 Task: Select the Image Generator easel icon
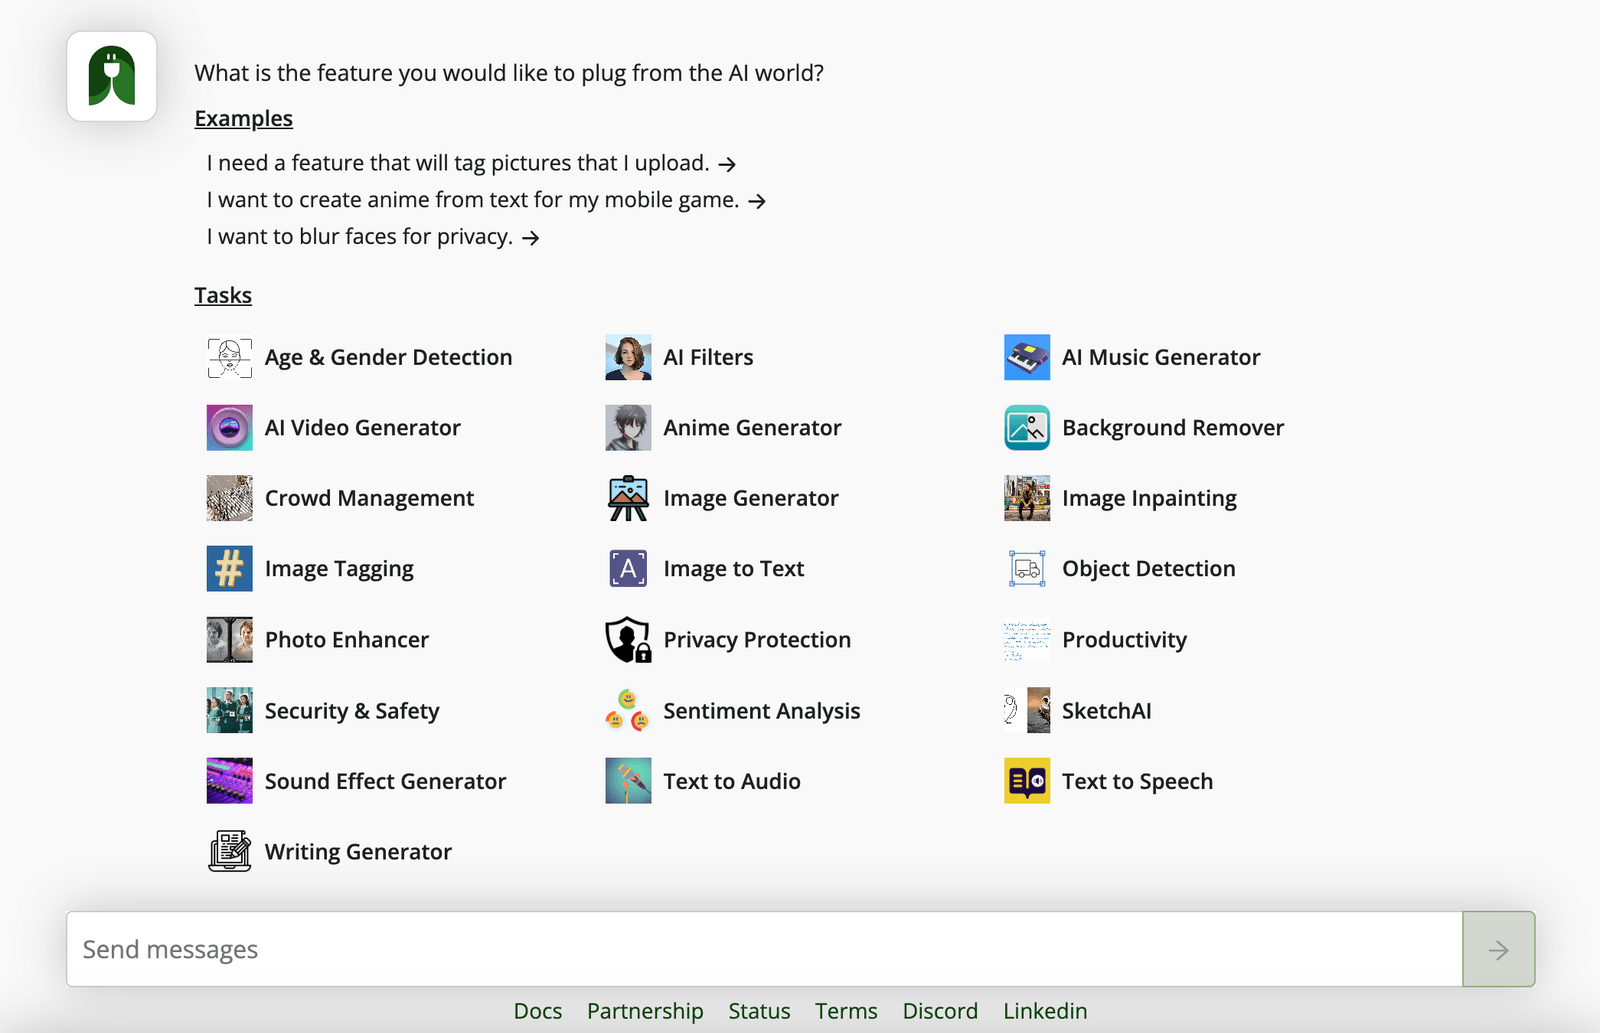click(x=627, y=498)
